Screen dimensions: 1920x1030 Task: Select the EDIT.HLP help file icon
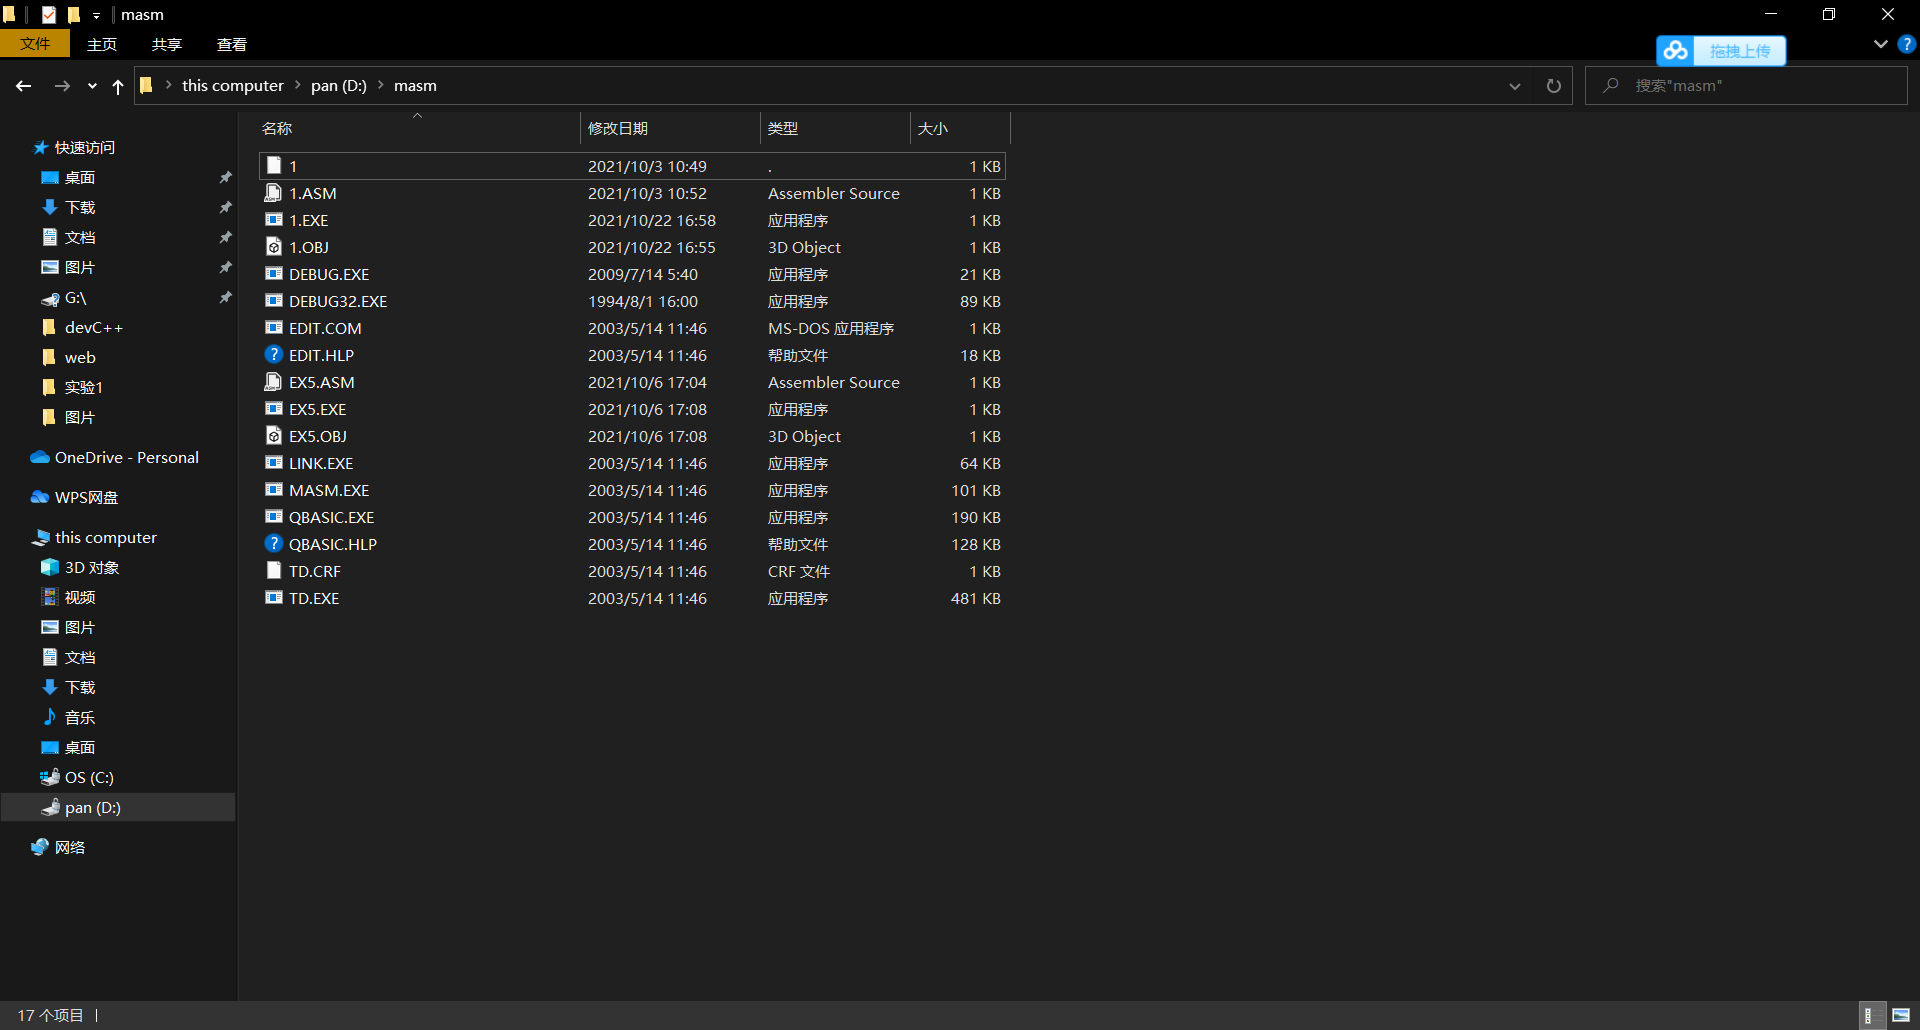(x=273, y=355)
